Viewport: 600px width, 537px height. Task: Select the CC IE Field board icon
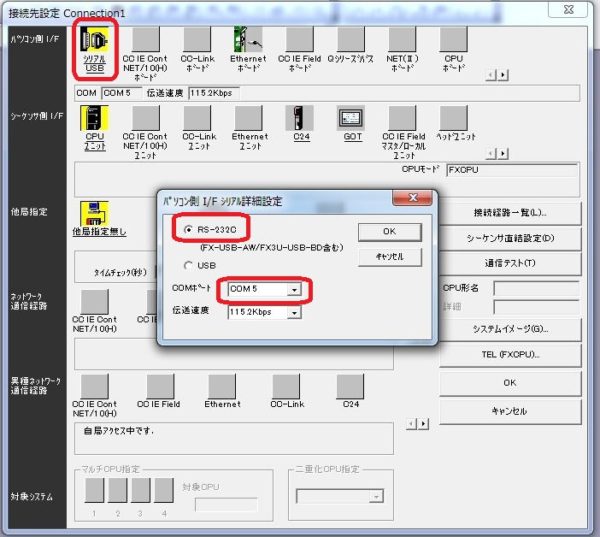300,39
